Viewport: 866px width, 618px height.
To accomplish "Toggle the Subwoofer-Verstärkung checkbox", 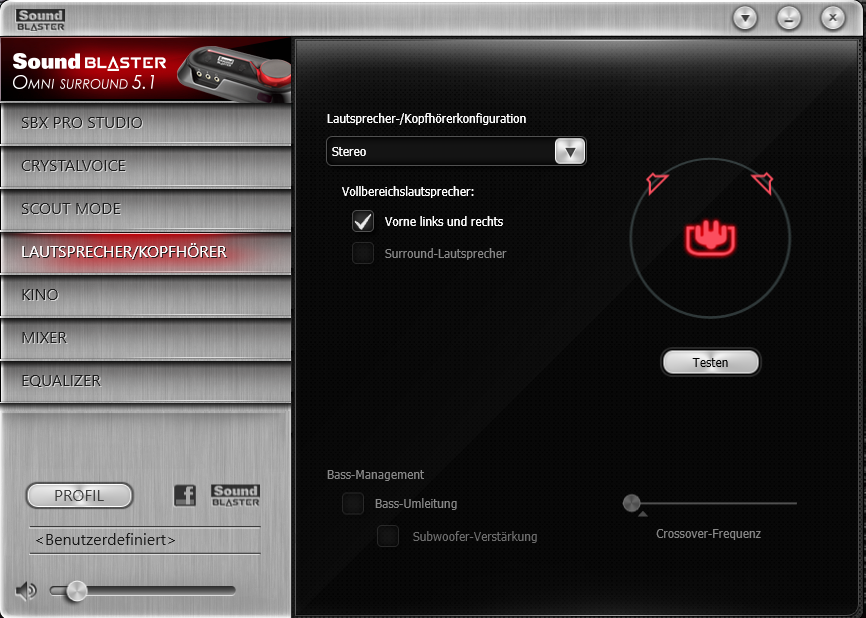I will tap(388, 536).
